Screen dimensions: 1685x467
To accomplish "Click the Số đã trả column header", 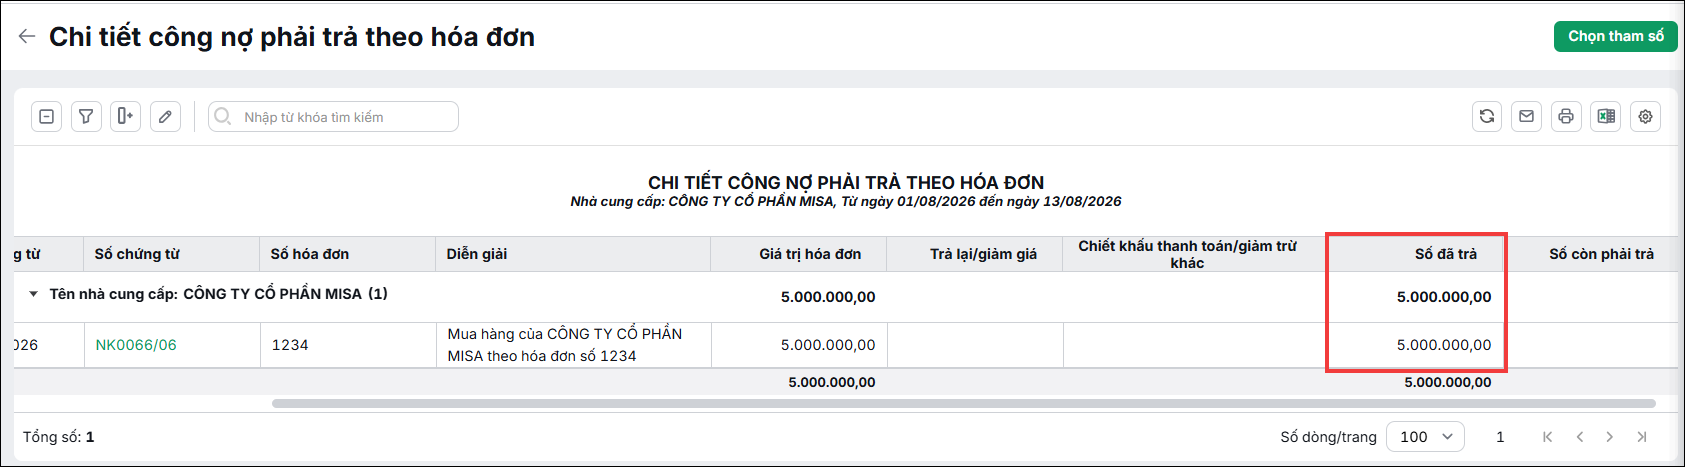I will 1445,254.
